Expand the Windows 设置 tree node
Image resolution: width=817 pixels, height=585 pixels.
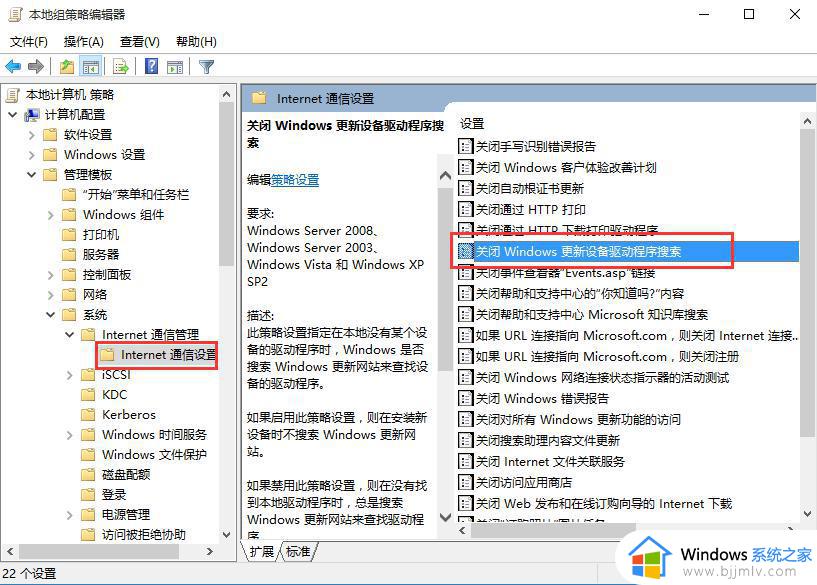(x=32, y=155)
